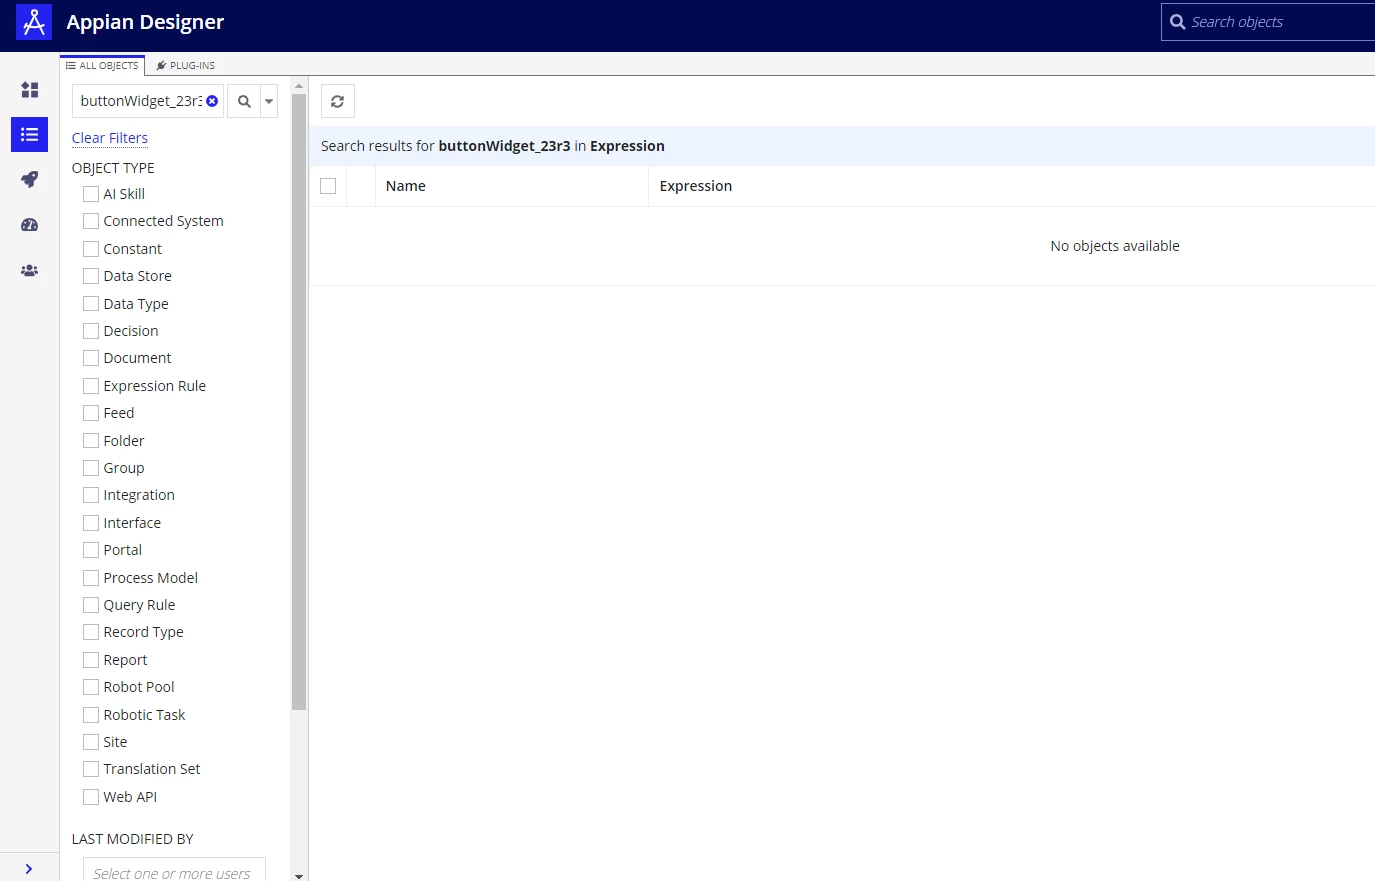Click the filter panel scroll up arrow

point(299,86)
